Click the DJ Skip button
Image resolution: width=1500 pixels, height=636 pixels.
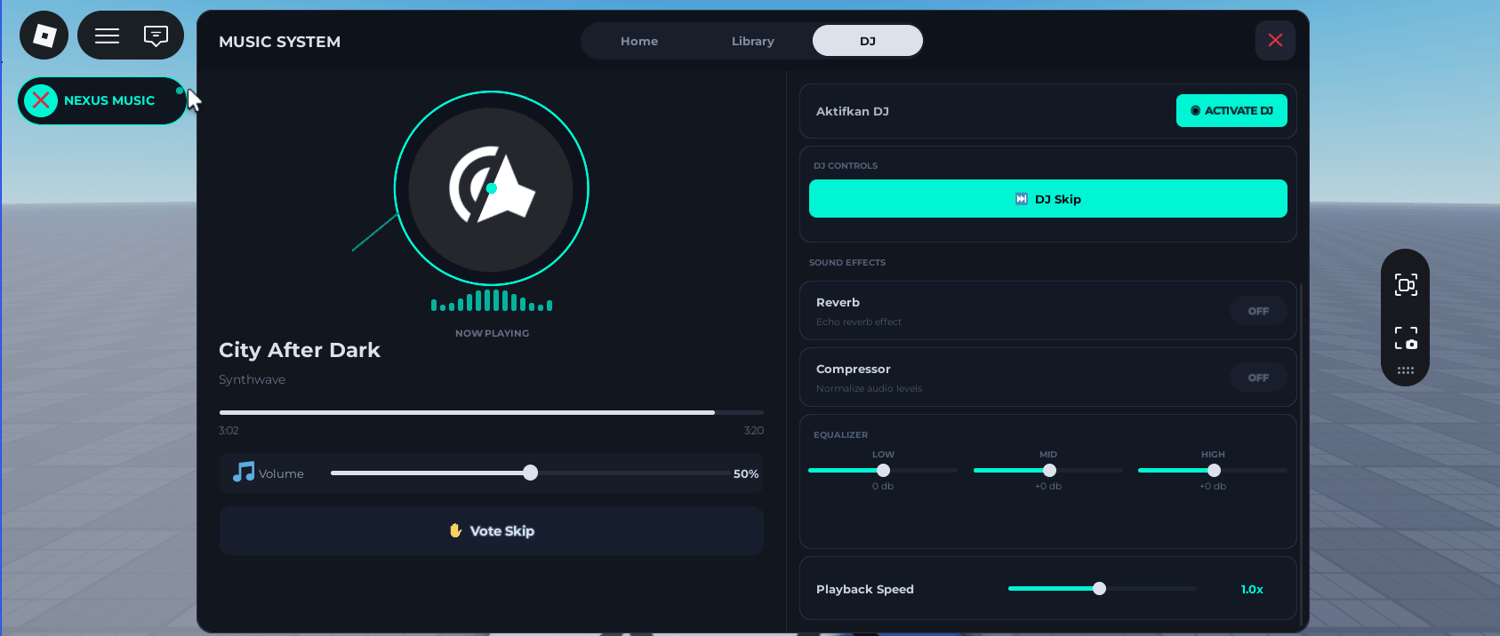[x=1048, y=199]
